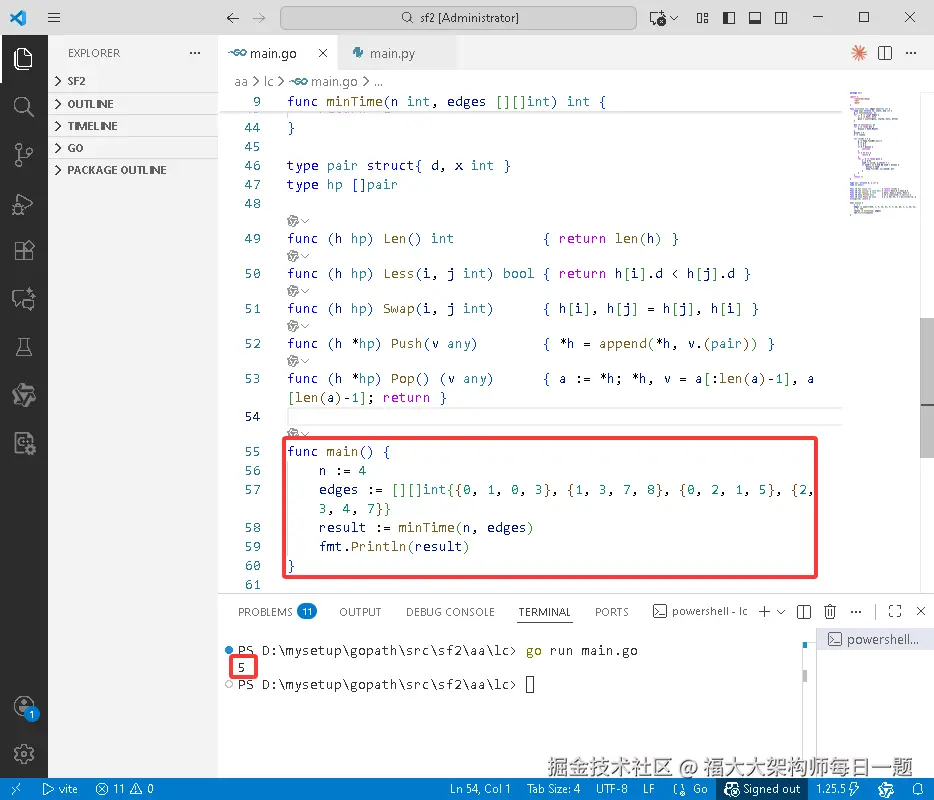Toggle the Panel layout button
Image resolution: width=934 pixels, height=800 pixels.
coord(755,18)
